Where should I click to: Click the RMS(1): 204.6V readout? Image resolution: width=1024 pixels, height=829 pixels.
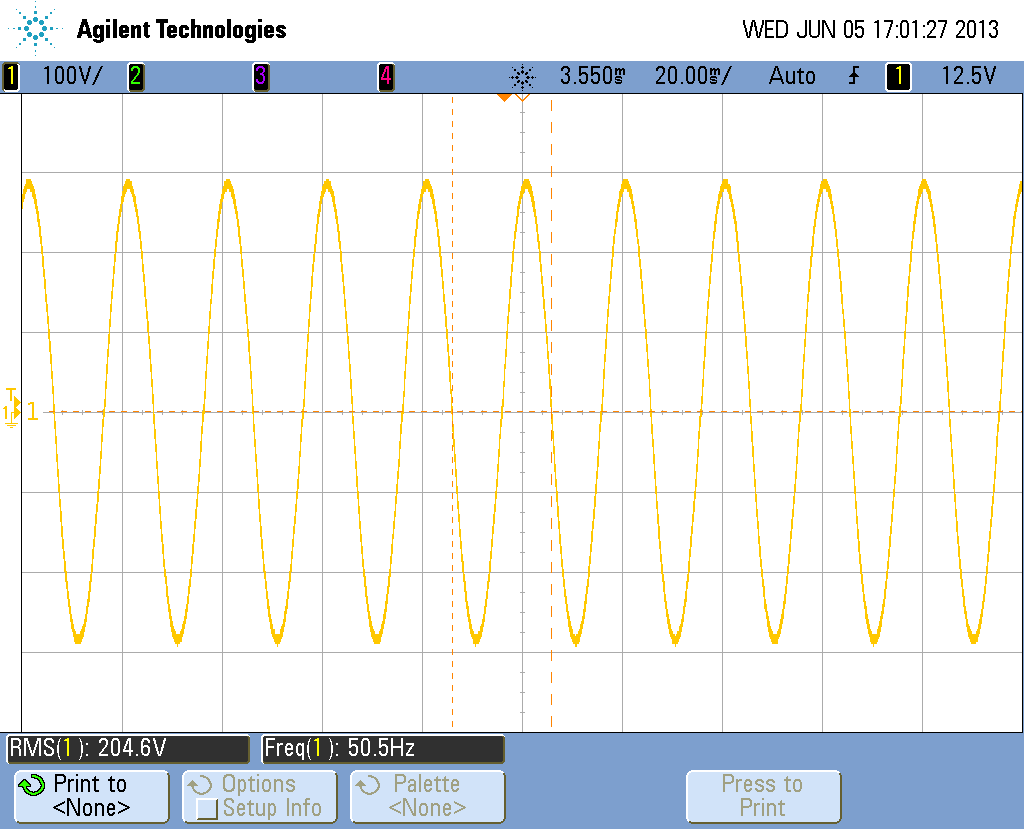126,748
